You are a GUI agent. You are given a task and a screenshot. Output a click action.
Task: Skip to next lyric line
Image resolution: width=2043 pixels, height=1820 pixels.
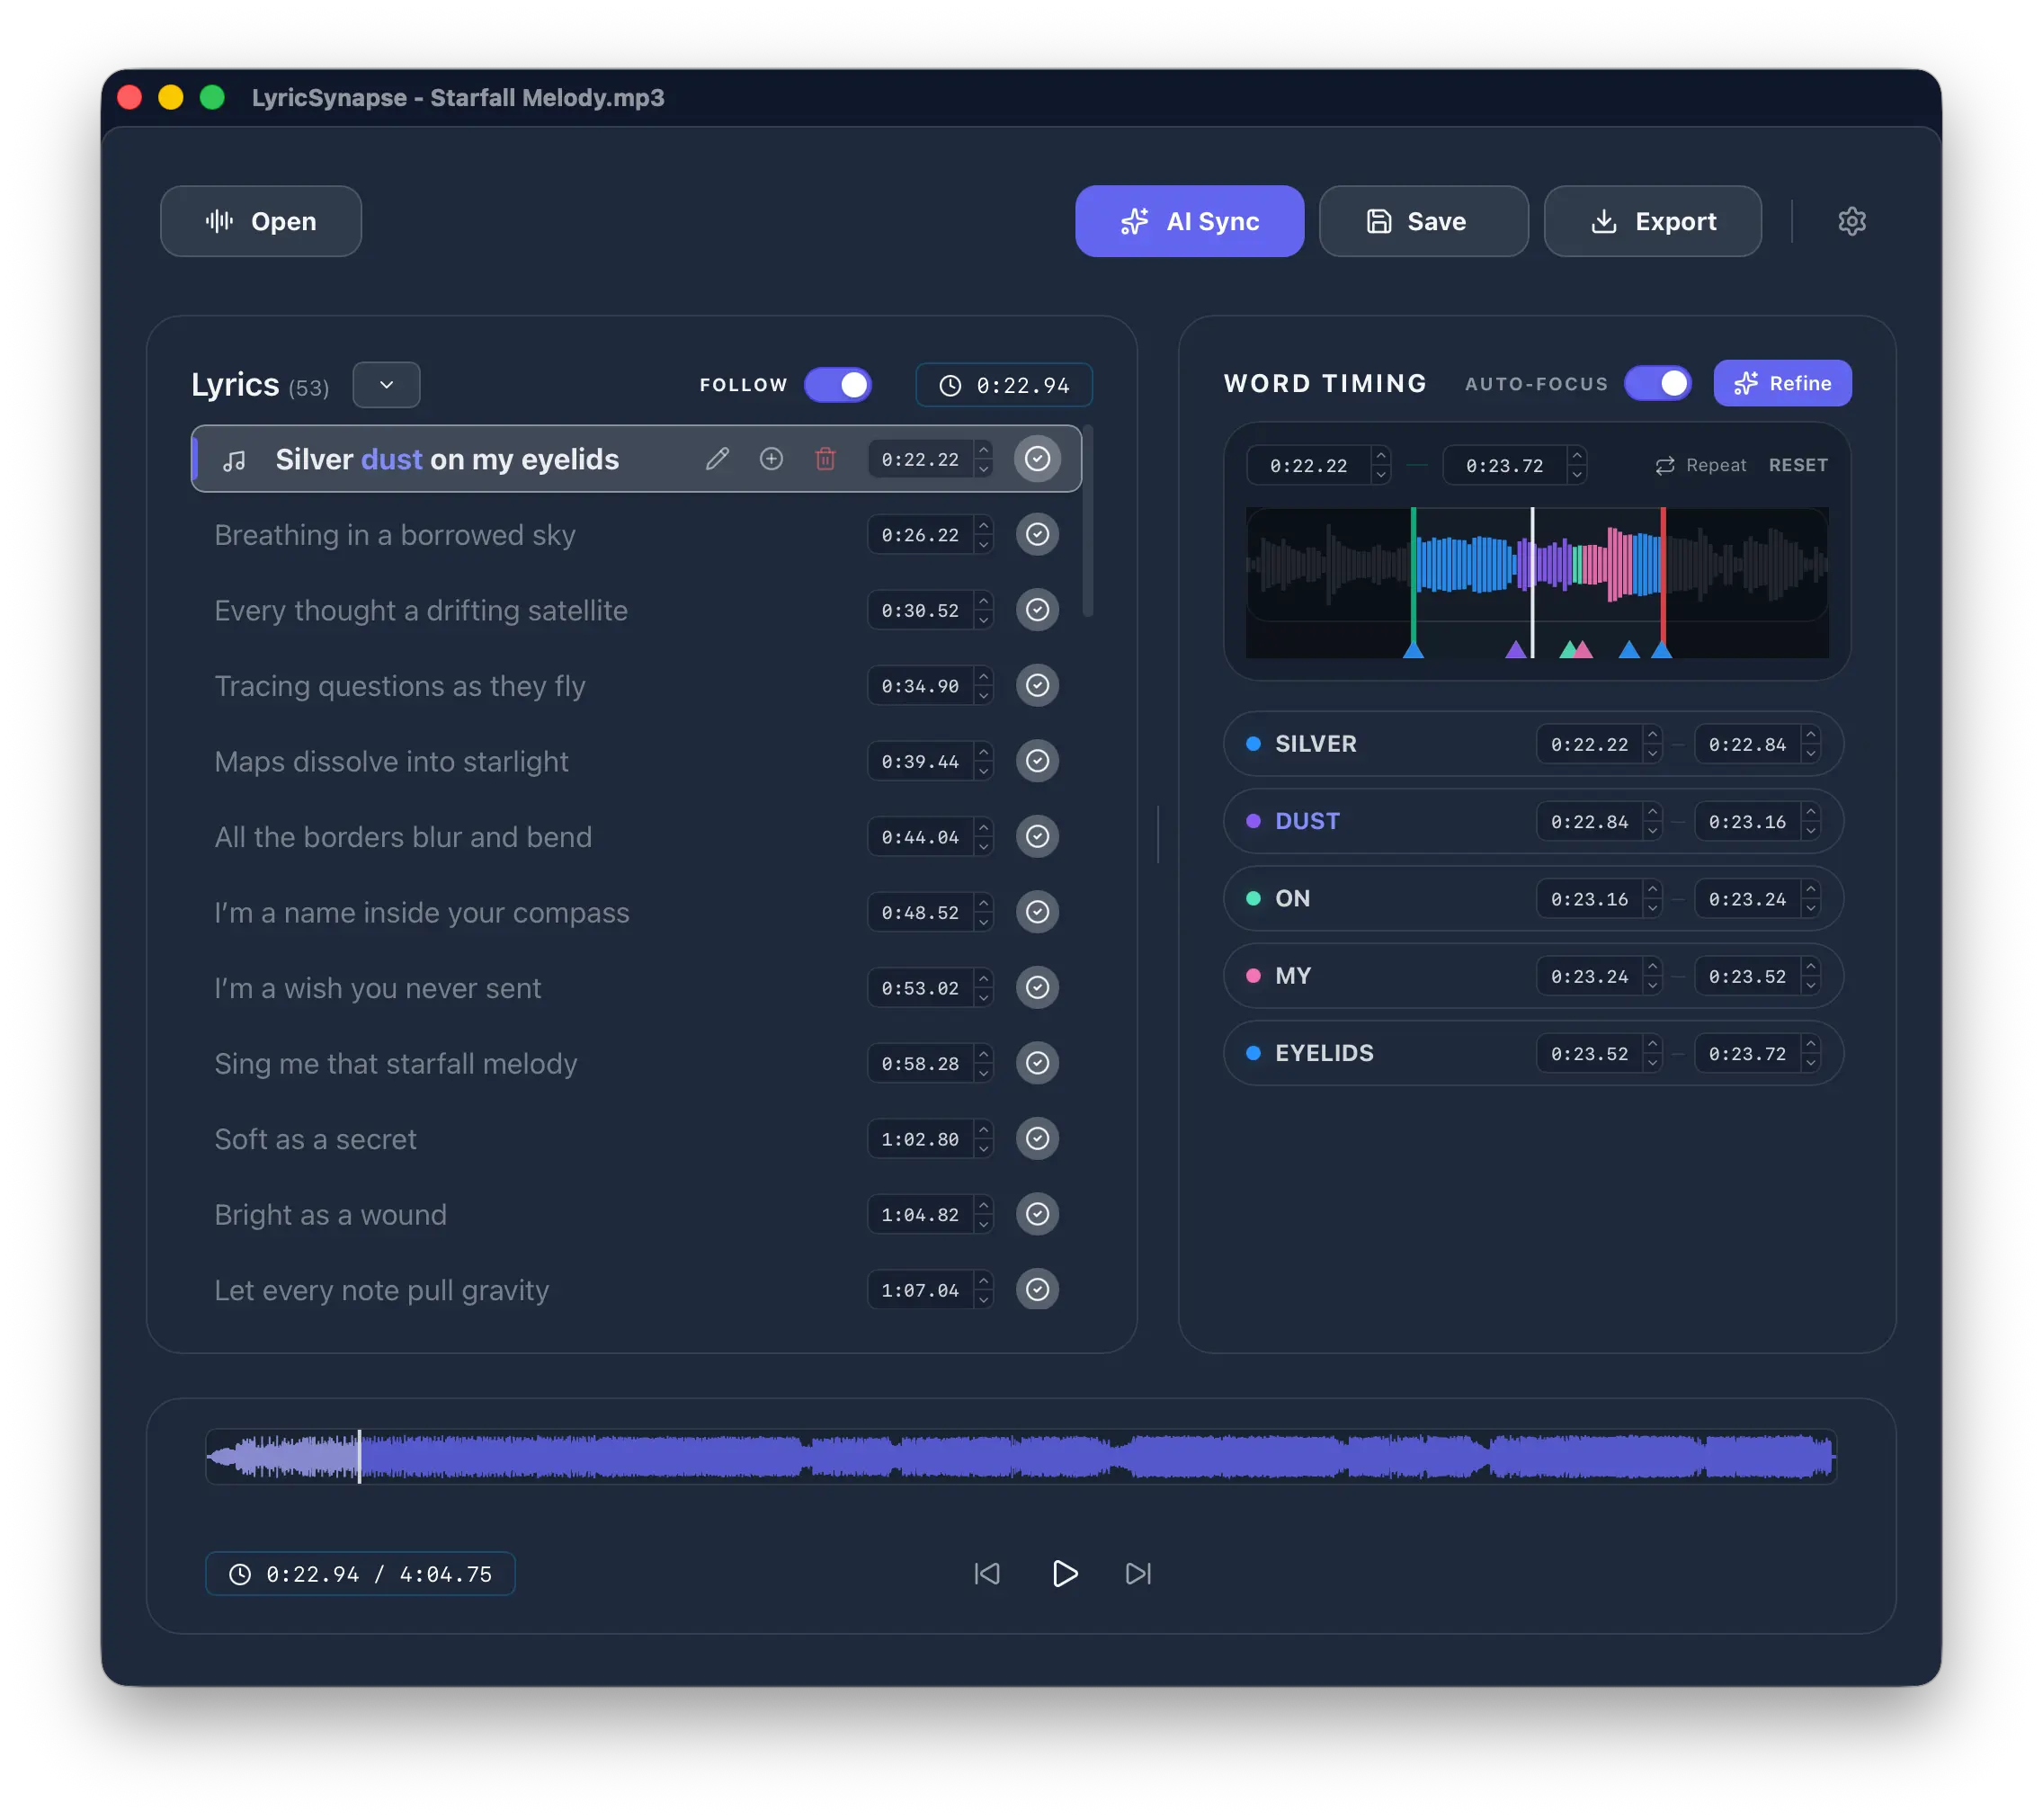(x=1138, y=1573)
